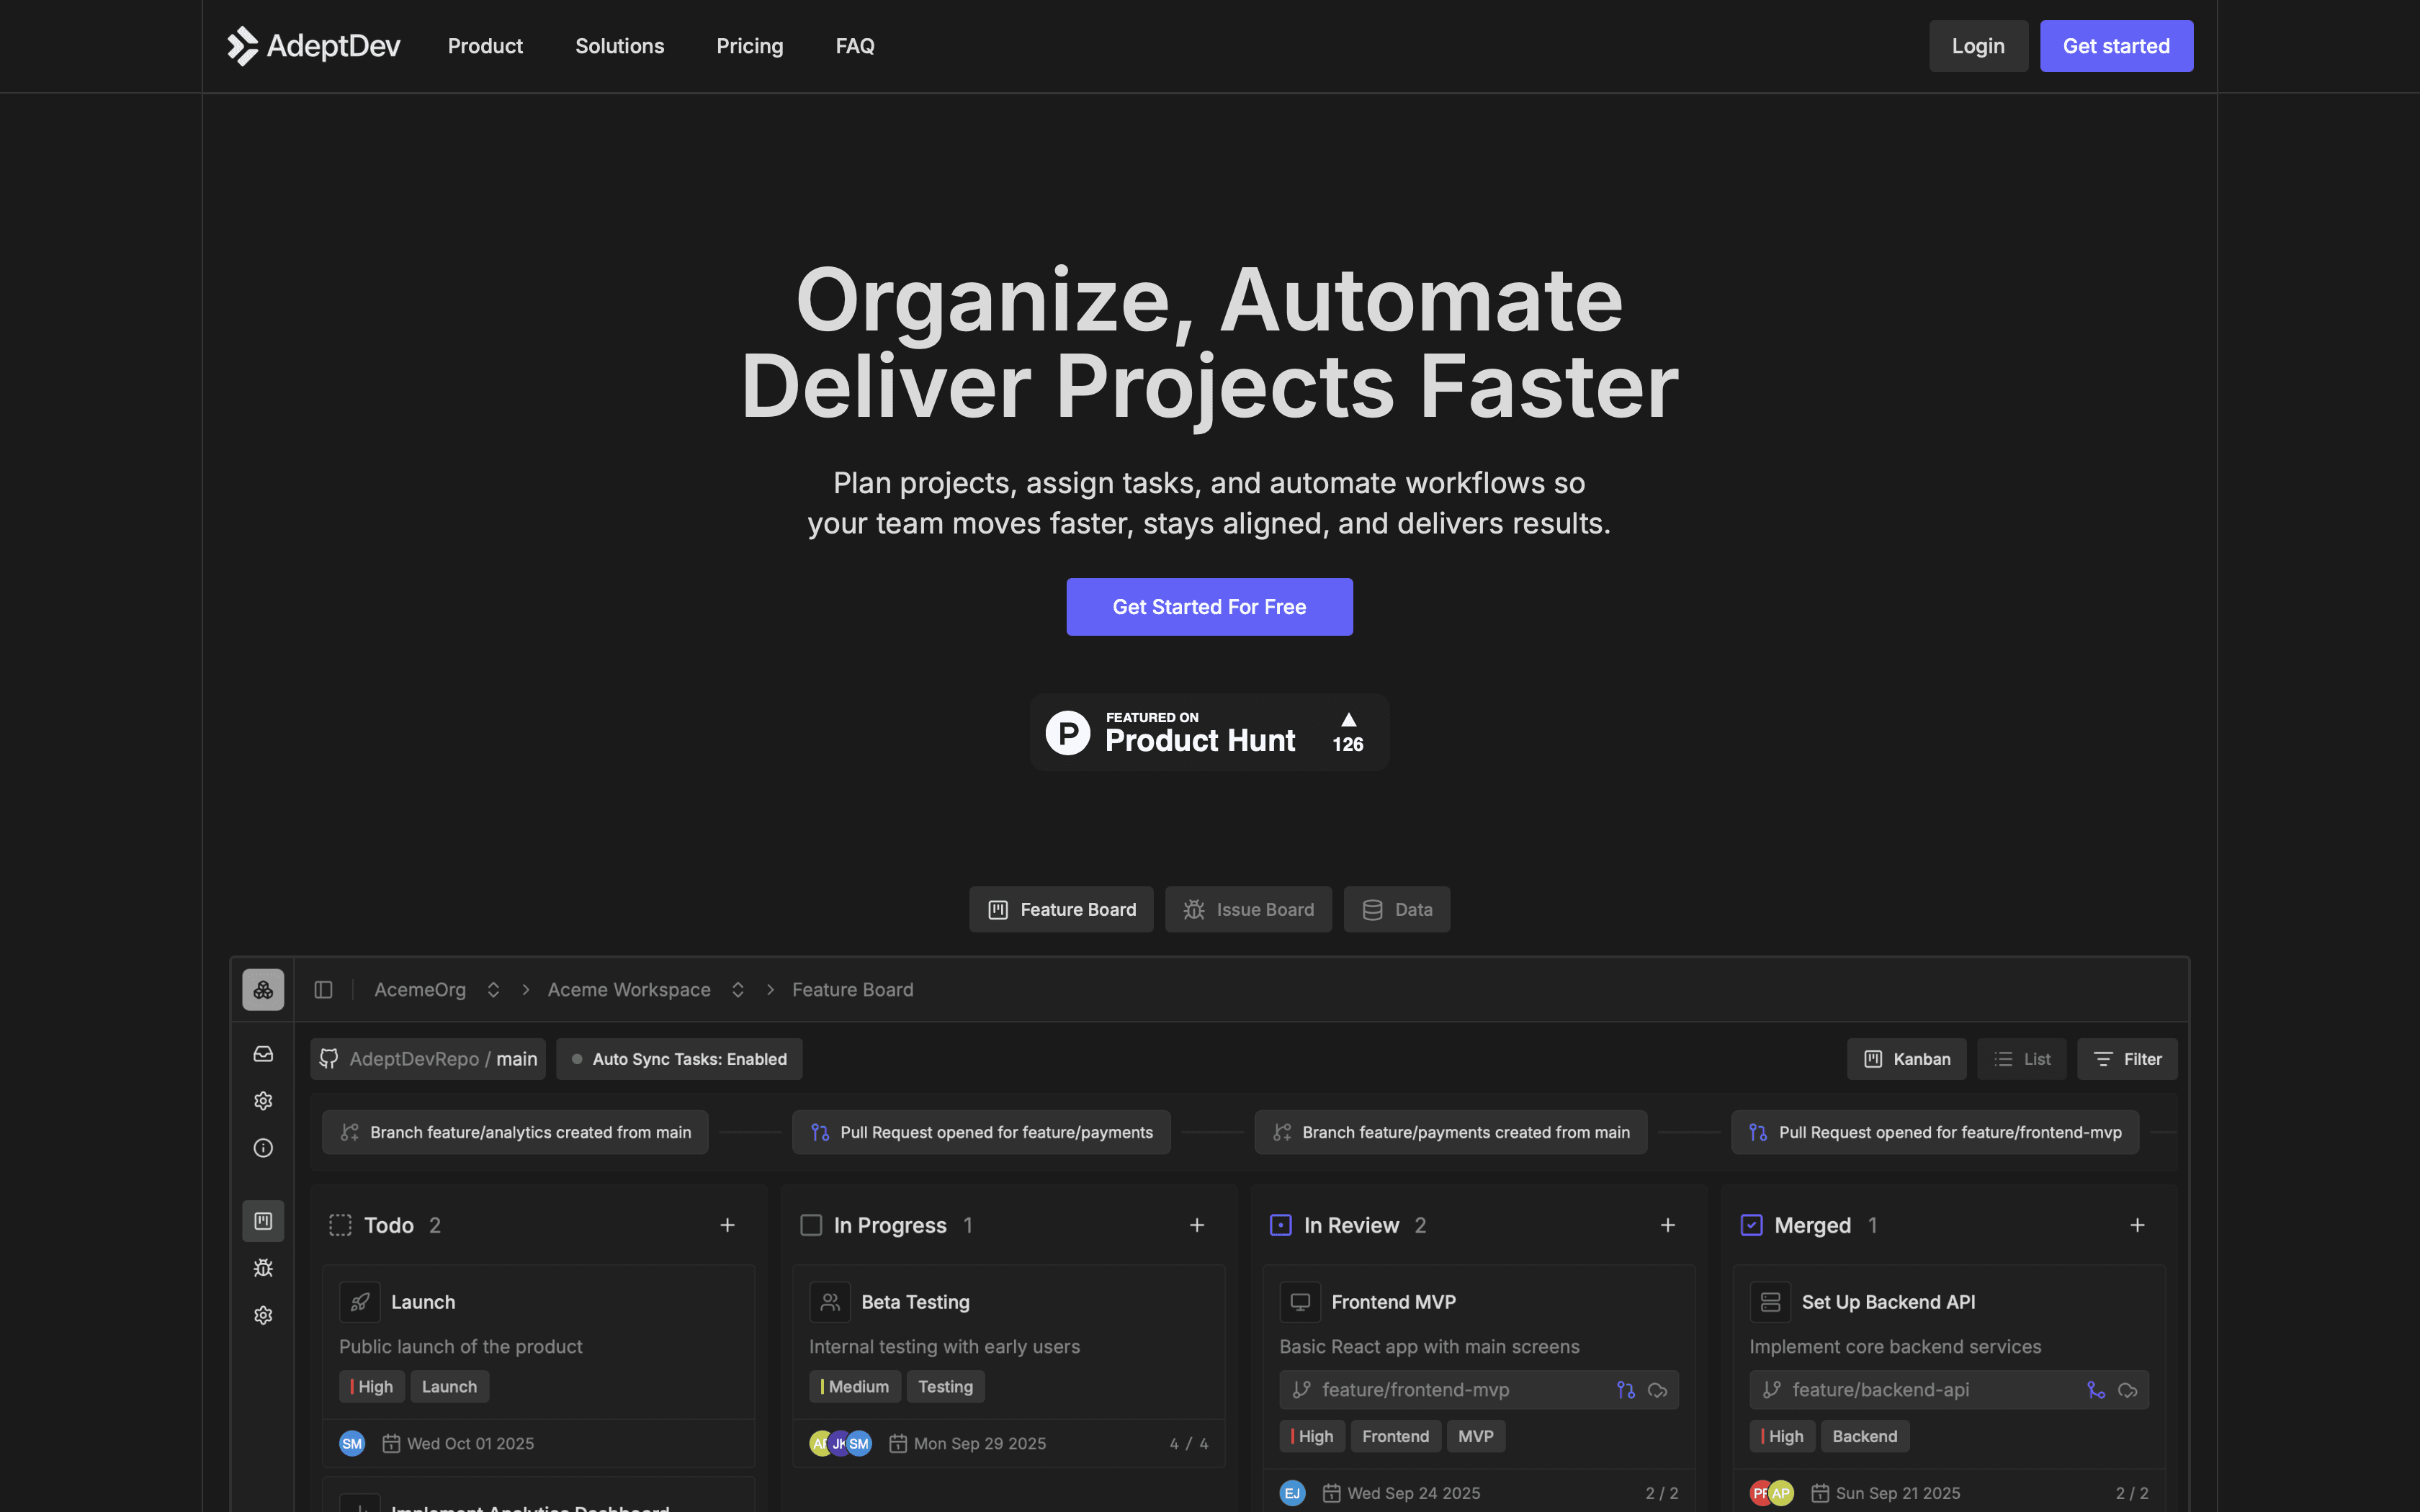
Task: Open the bug issues sidebar icon
Action: click(263, 1268)
